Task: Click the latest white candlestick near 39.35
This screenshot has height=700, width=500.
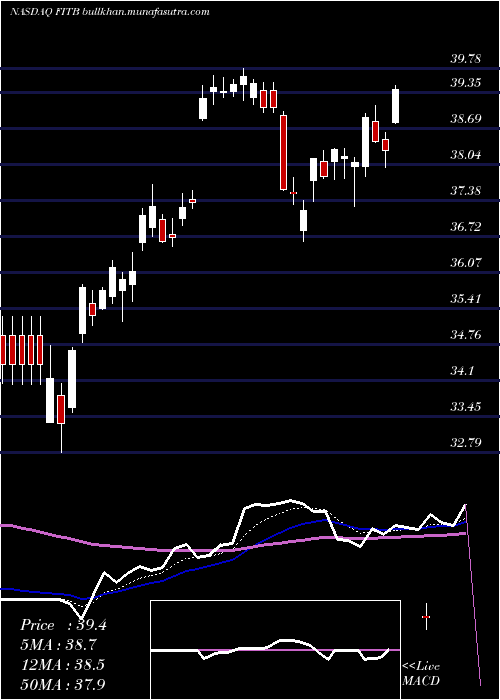Action: click(396, 106)
